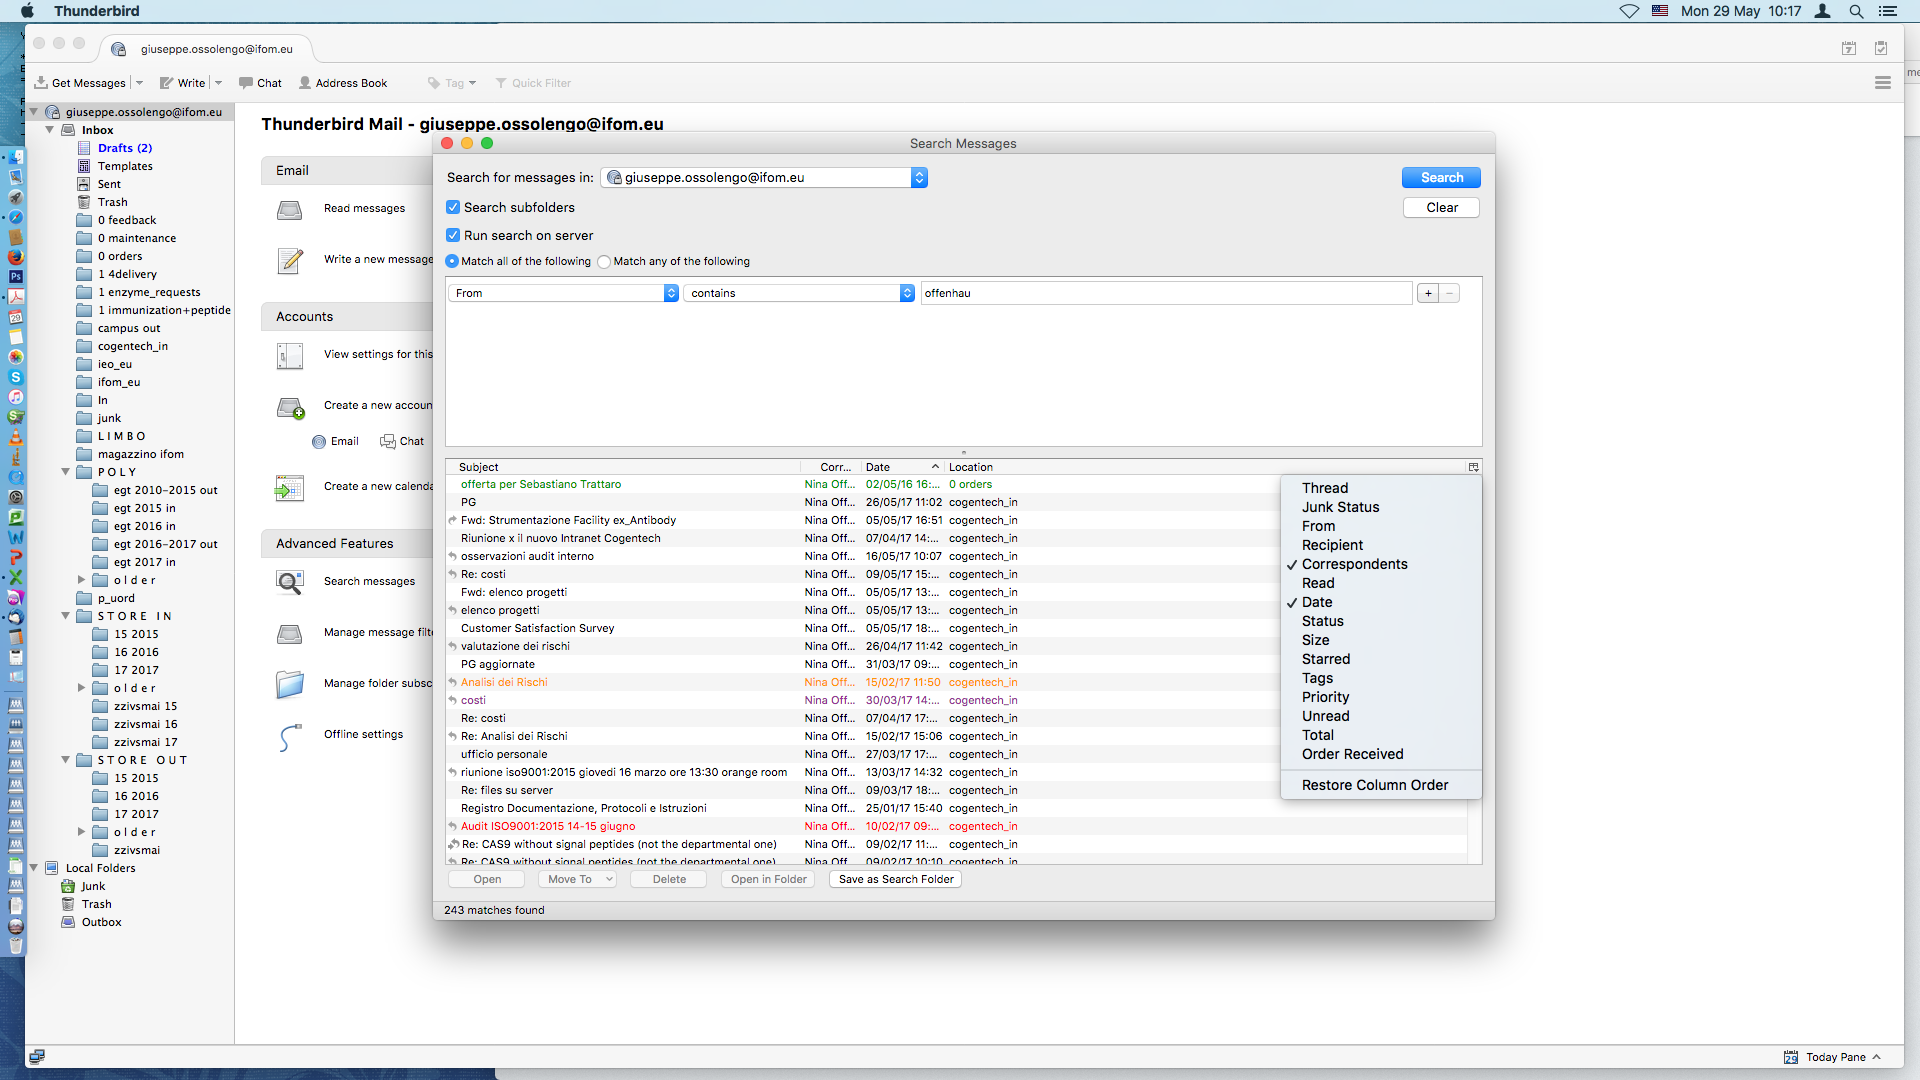Click the Write toolbar button

[x=183, y=83]
